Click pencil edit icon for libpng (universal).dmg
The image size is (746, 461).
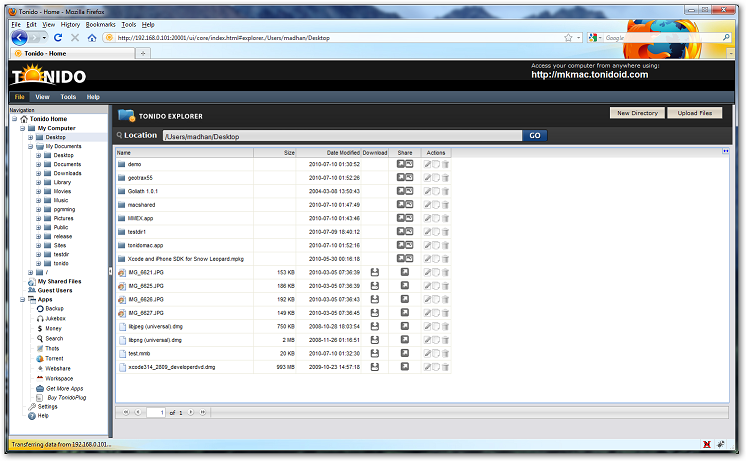428,340
